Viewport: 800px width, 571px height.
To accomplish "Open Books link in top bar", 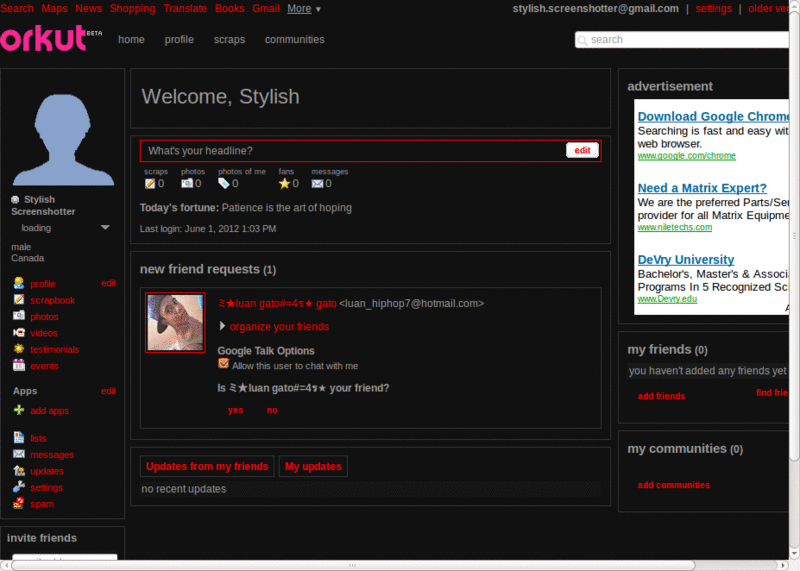I will click(x=230, y=9).
